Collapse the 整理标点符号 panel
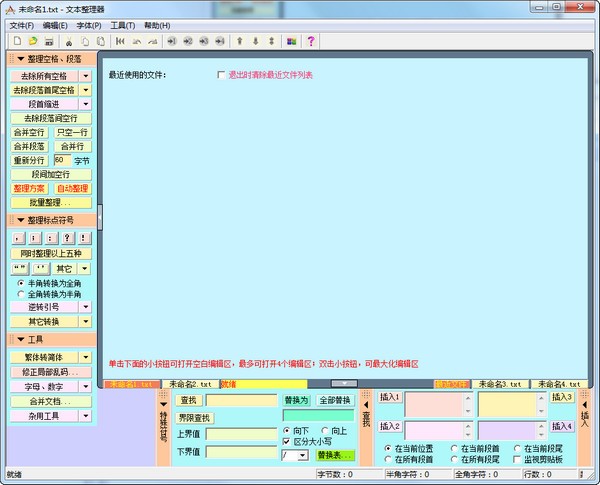The width and height of the screenshot is (600, 485). click(x=21, y=220)
